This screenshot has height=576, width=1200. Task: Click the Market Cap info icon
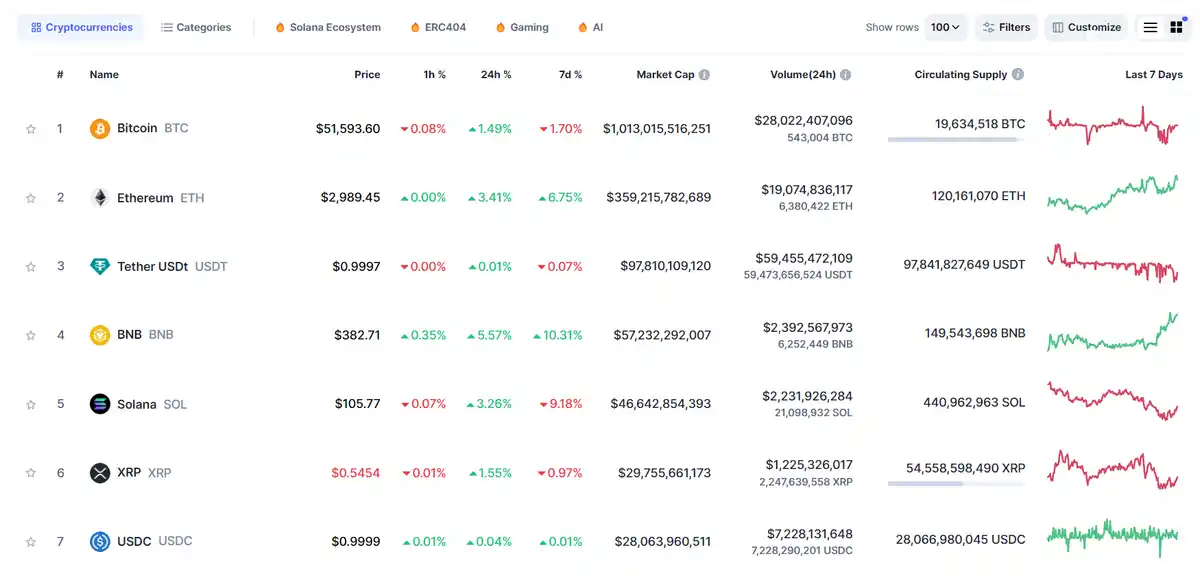(x=705, y=75)
